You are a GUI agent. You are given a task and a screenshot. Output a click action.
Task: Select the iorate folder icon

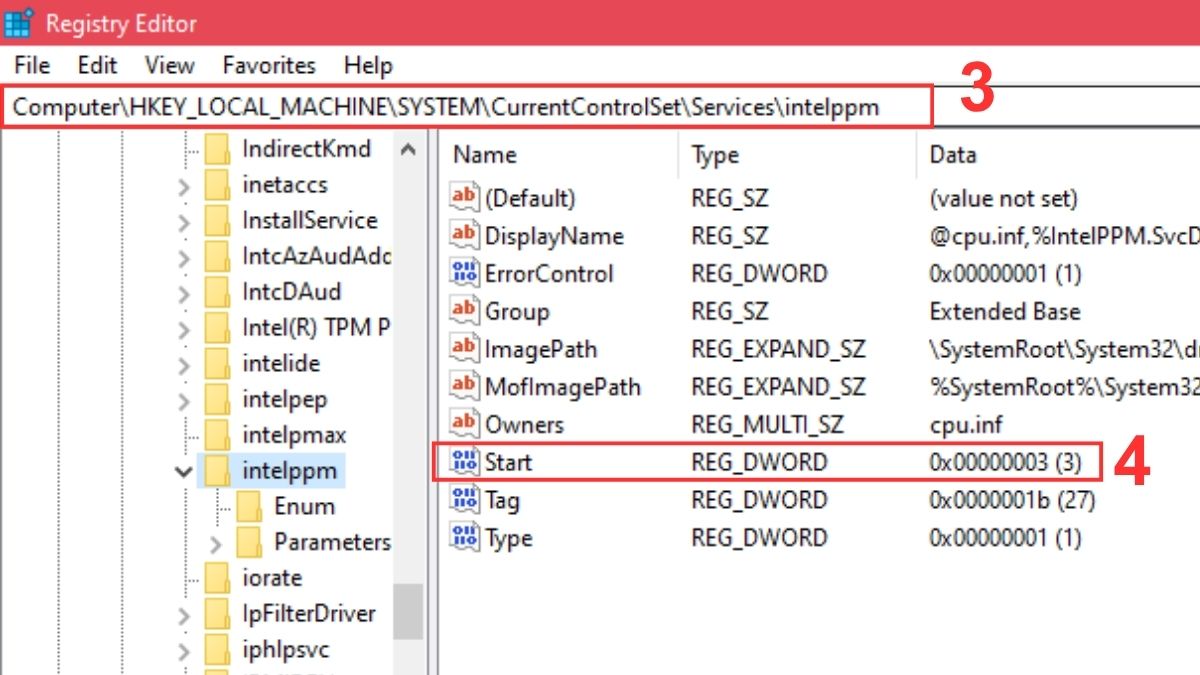(x=218, y=578)
